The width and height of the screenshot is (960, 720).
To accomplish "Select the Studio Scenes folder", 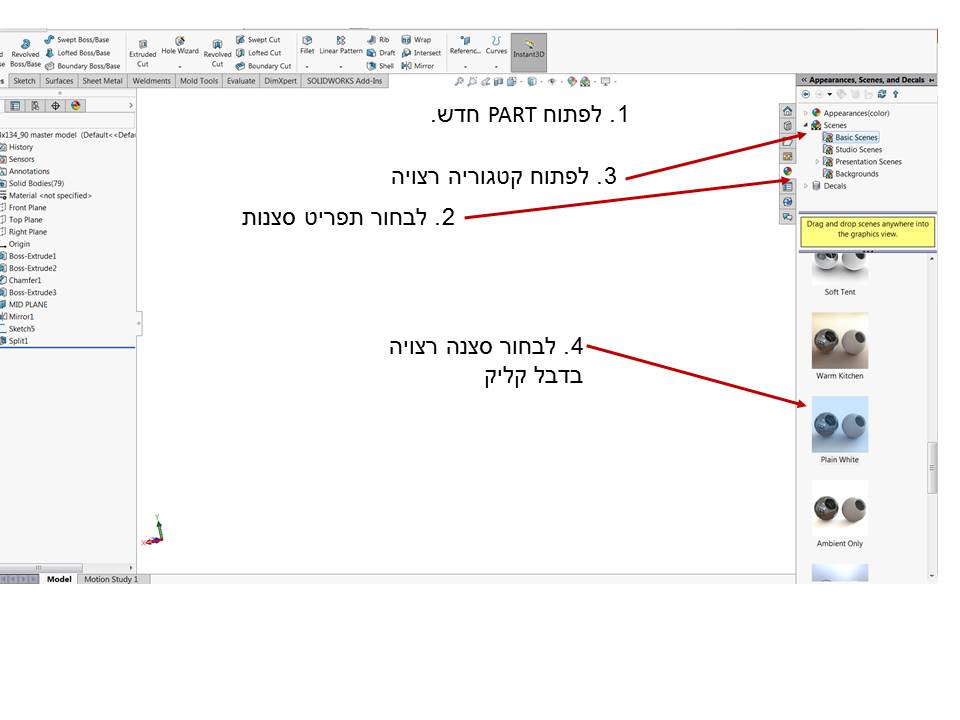I will coord(858,149).
